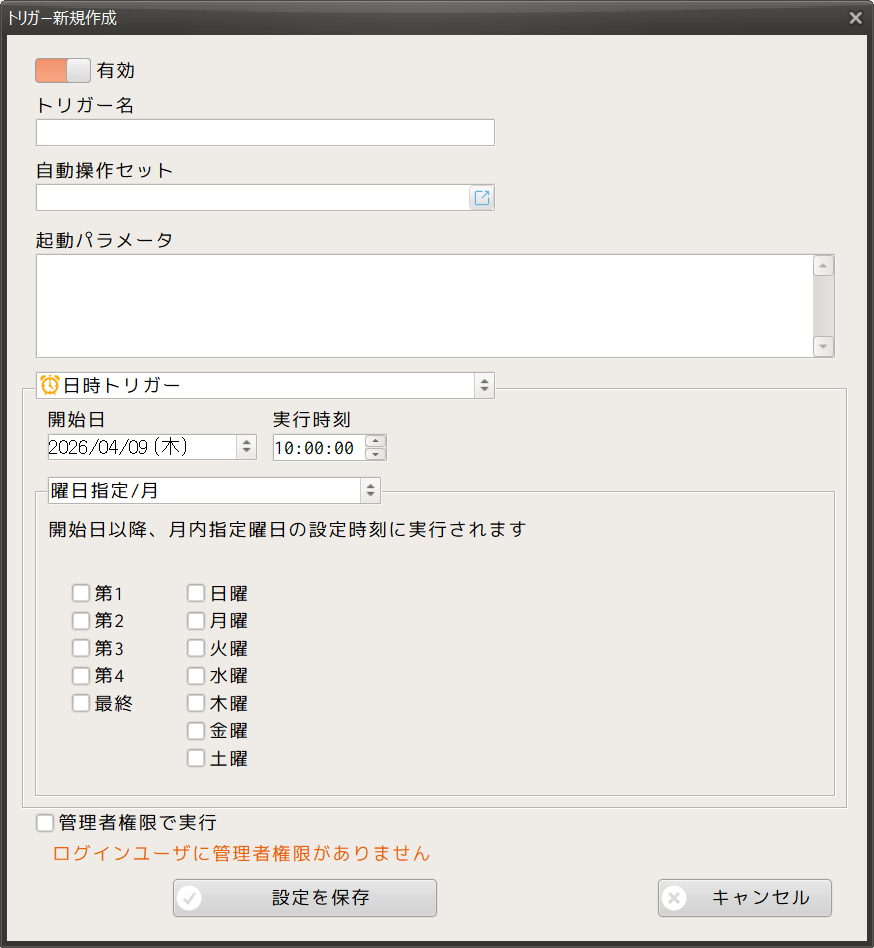
Task: Toggle the 有効 switch off
Action: (x=63, y=70)
